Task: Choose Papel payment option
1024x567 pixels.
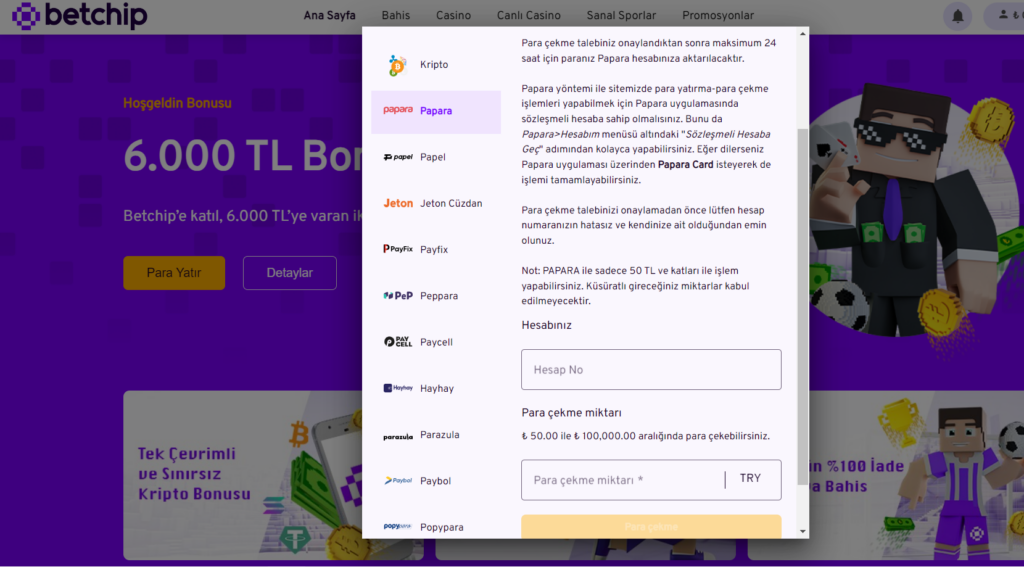Action: [436, 157]
